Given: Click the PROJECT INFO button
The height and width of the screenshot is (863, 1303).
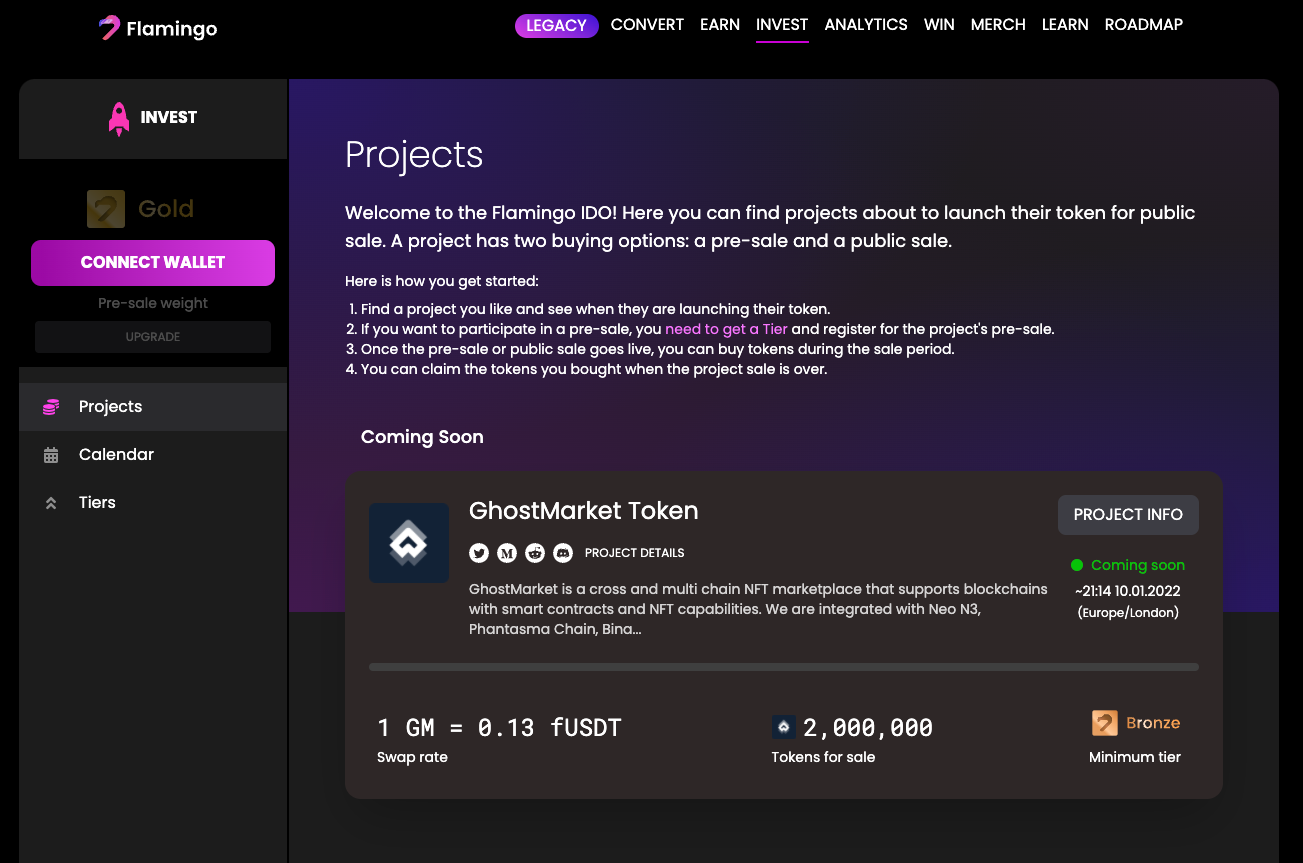Looking at the screenshot, I should tap(1128, 515).
